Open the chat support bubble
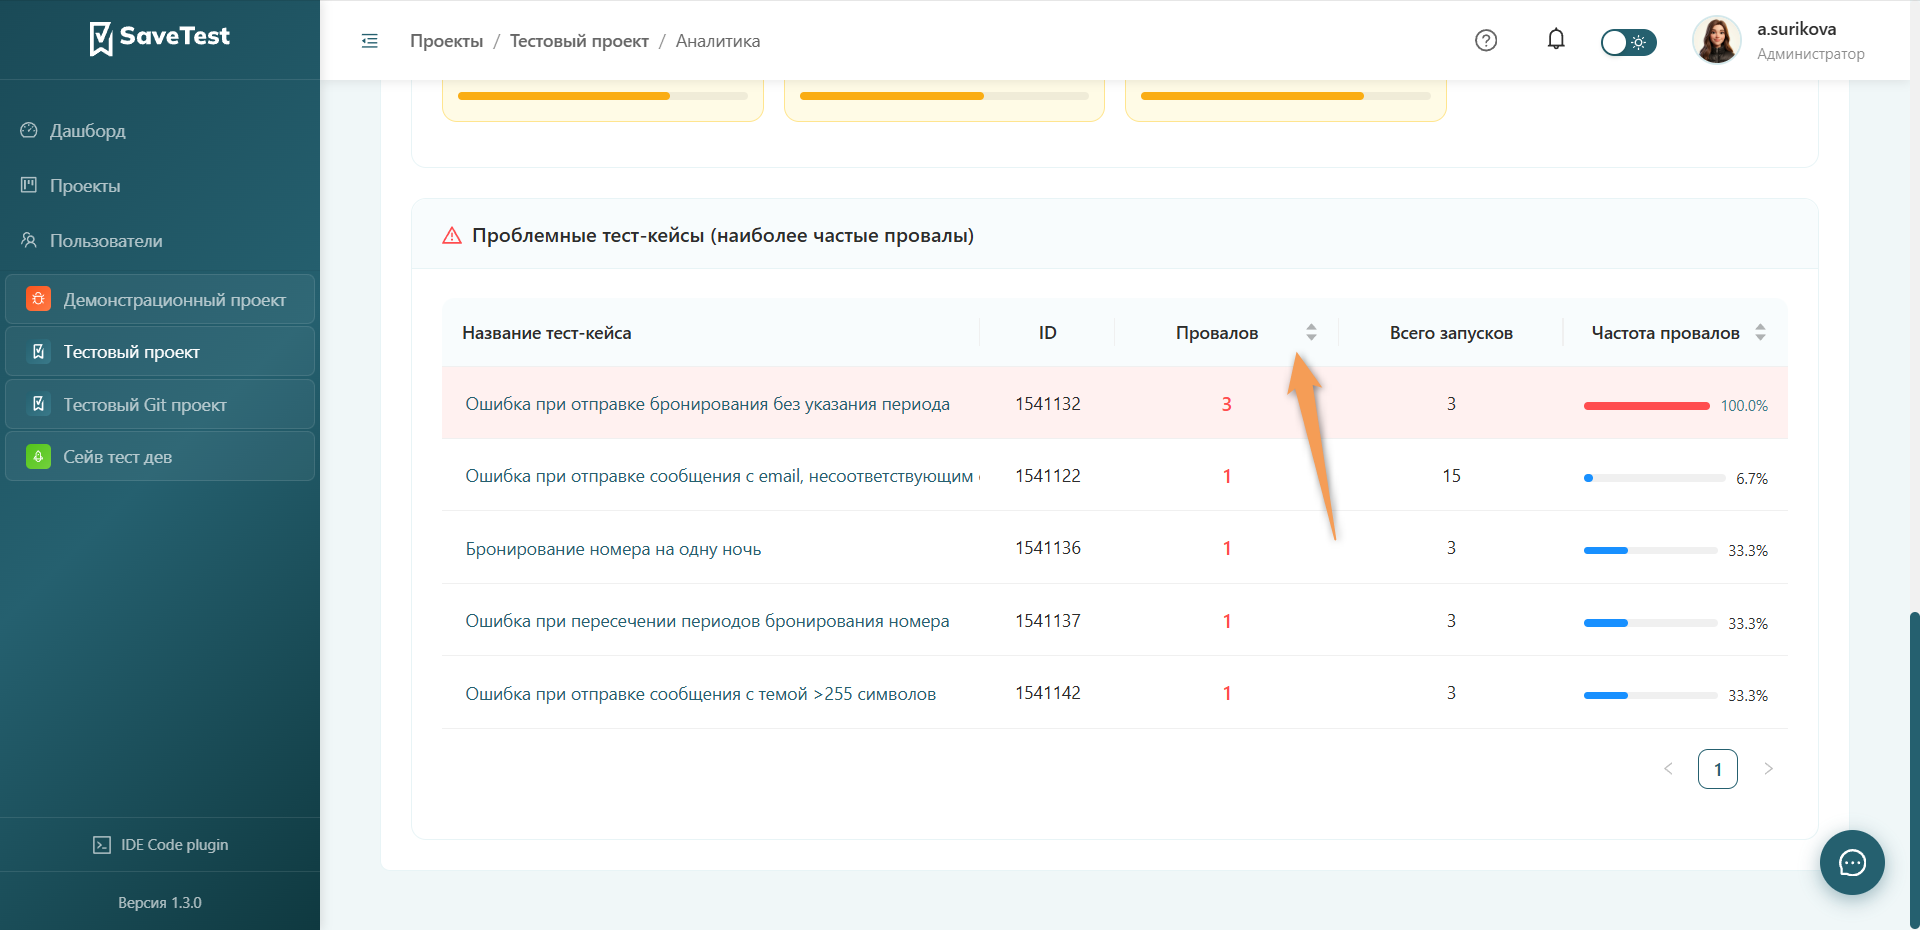The width and height of the screenshot is (1920, 930). tap(1852, 862)
